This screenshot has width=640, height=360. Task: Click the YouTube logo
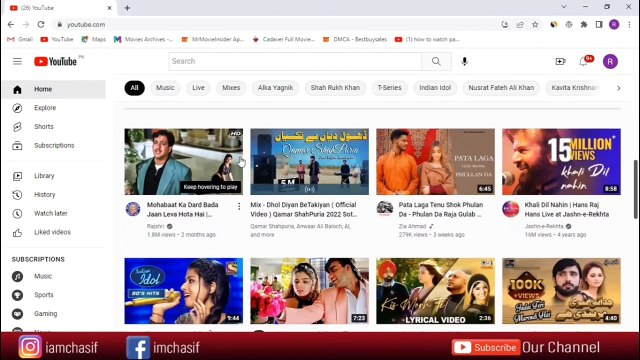pyautogui.click(x=56, y=62)
